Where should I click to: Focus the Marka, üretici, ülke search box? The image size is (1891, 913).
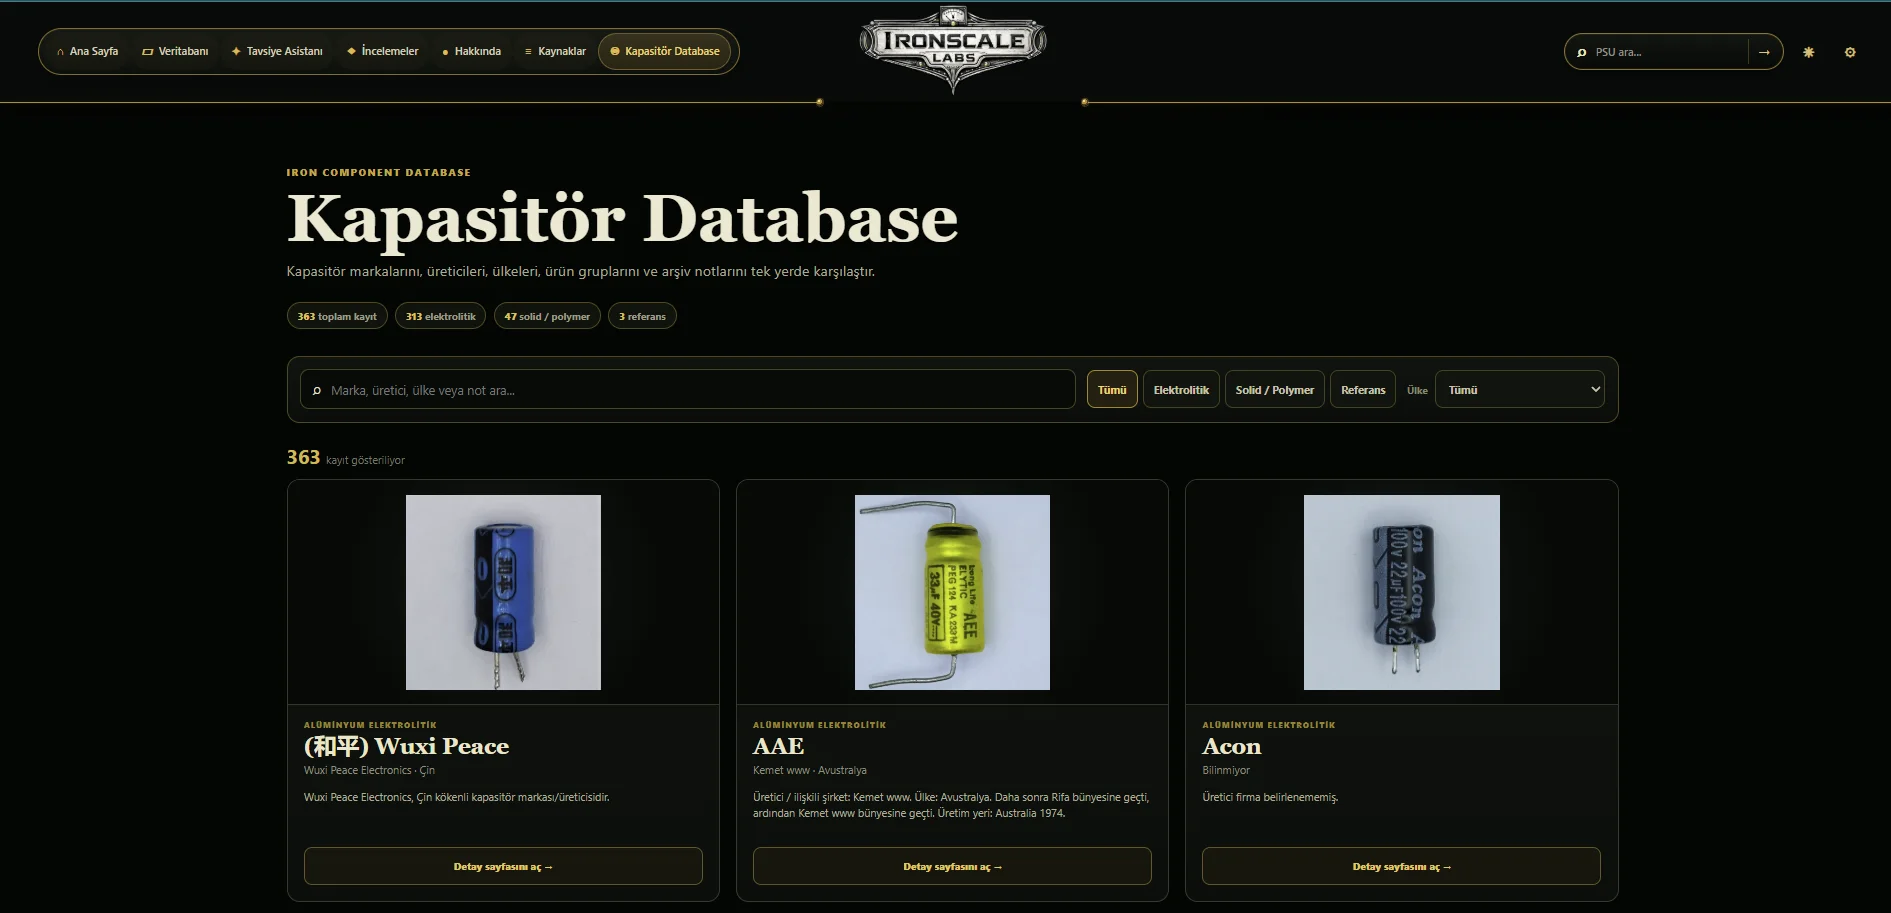[x=688, y=390]
